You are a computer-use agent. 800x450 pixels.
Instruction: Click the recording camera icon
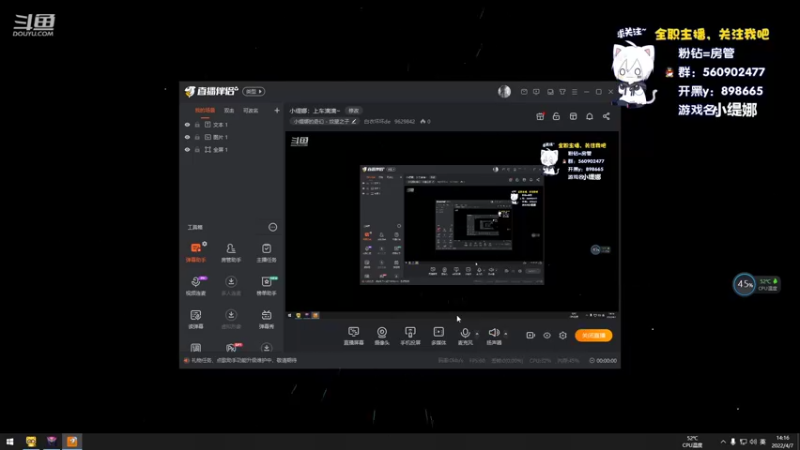[x=531, y=335]
